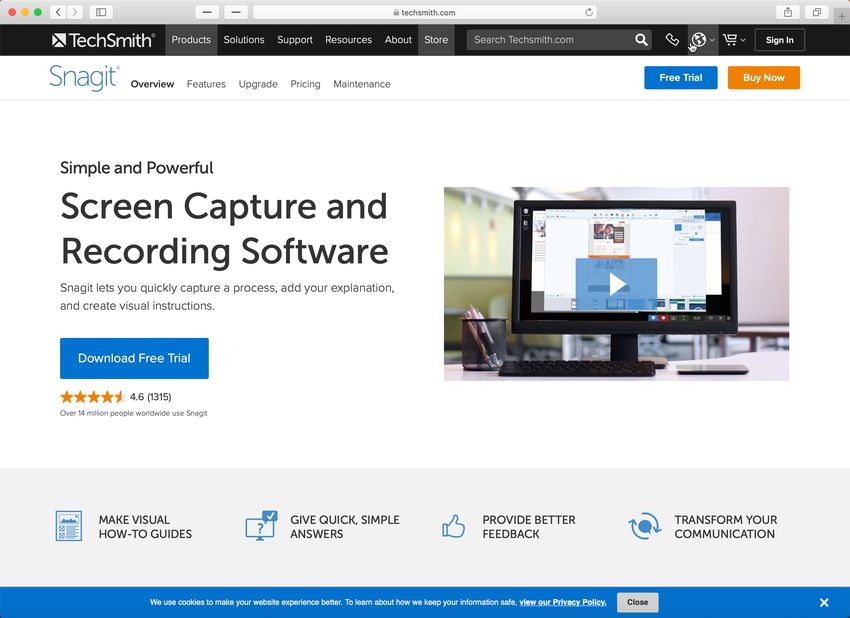Play the Snagit video
The height and width of the screenshot is (618, 850).
click(616, 284)
